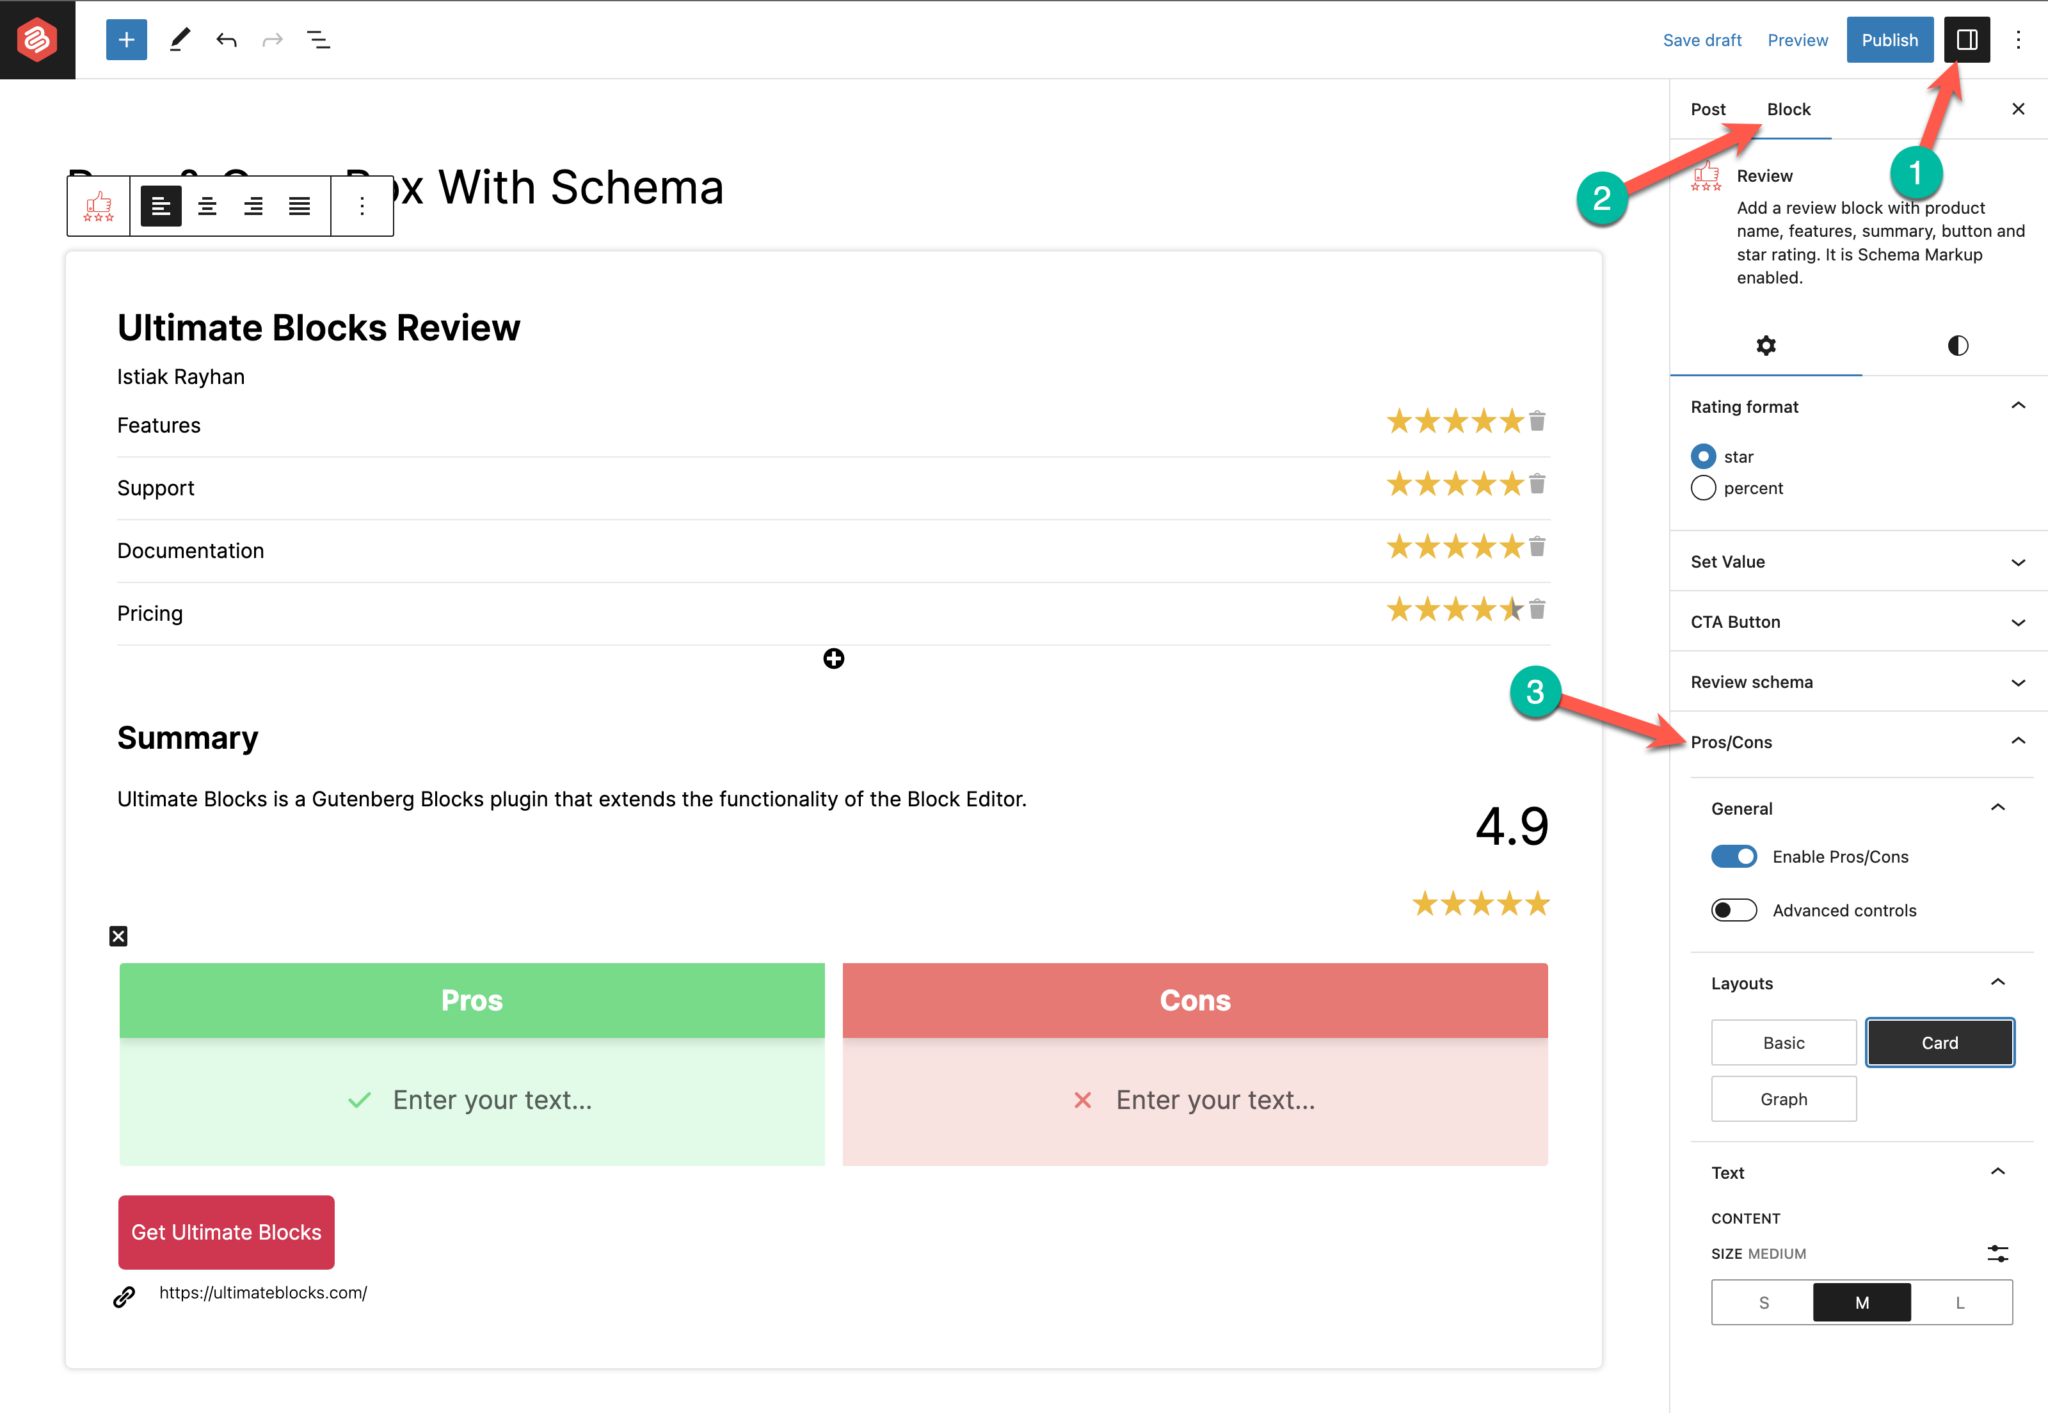This screenshot has height=1413, width=2048.
Task: Click the undo icon
Action: [x=227, y=40]
